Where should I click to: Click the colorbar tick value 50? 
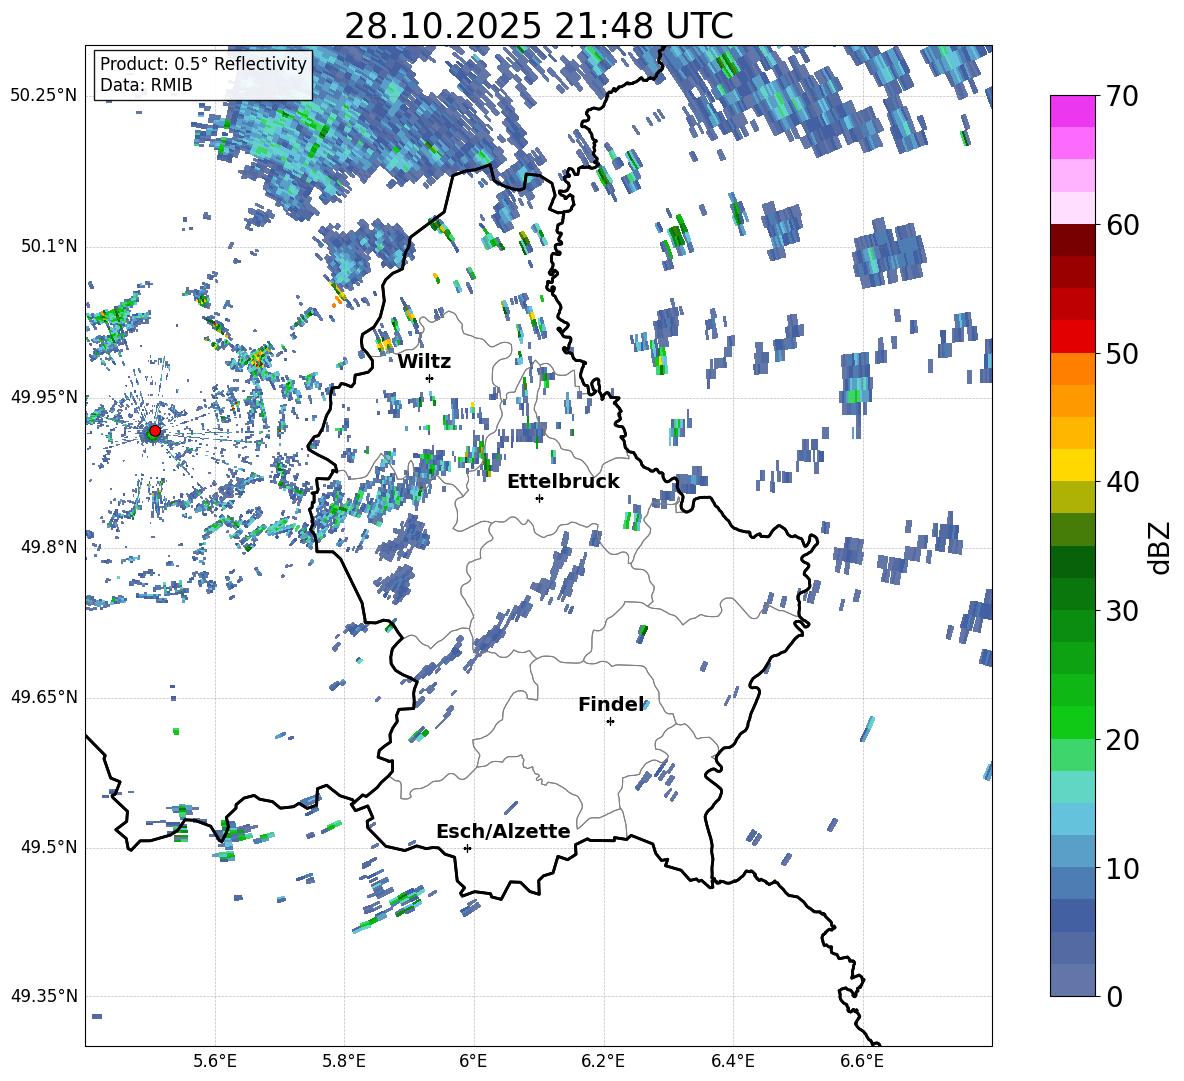point(1122,353)
